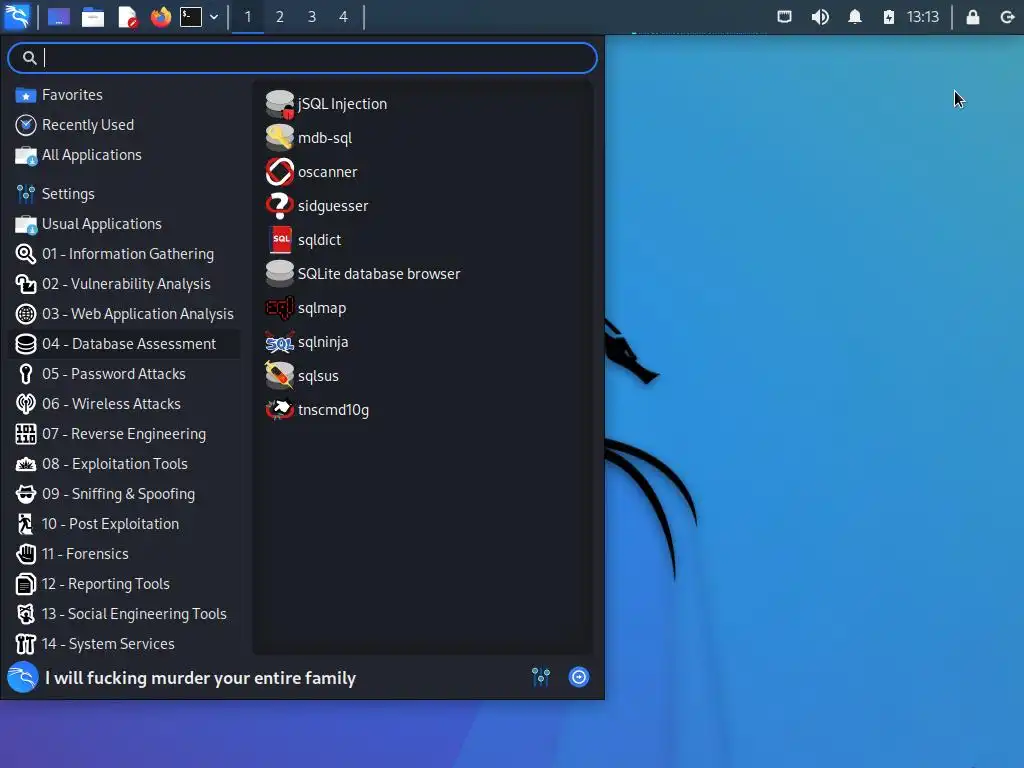Select 03 - Web Application Analysis category
1024x768 pixels.
point(125,314)
